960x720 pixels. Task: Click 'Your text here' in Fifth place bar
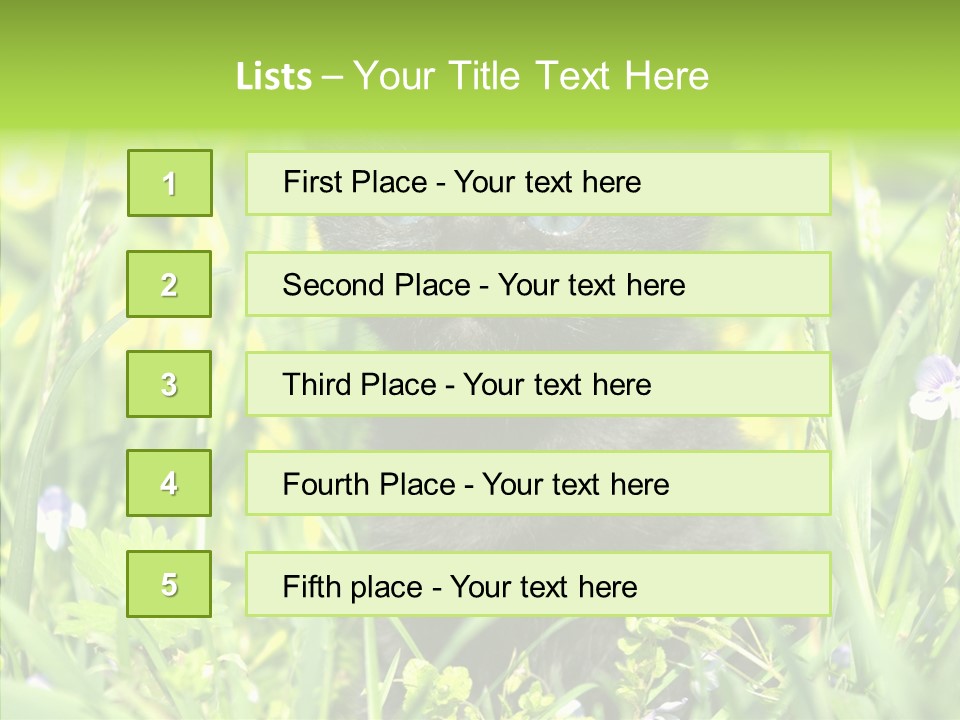point(544,586)
